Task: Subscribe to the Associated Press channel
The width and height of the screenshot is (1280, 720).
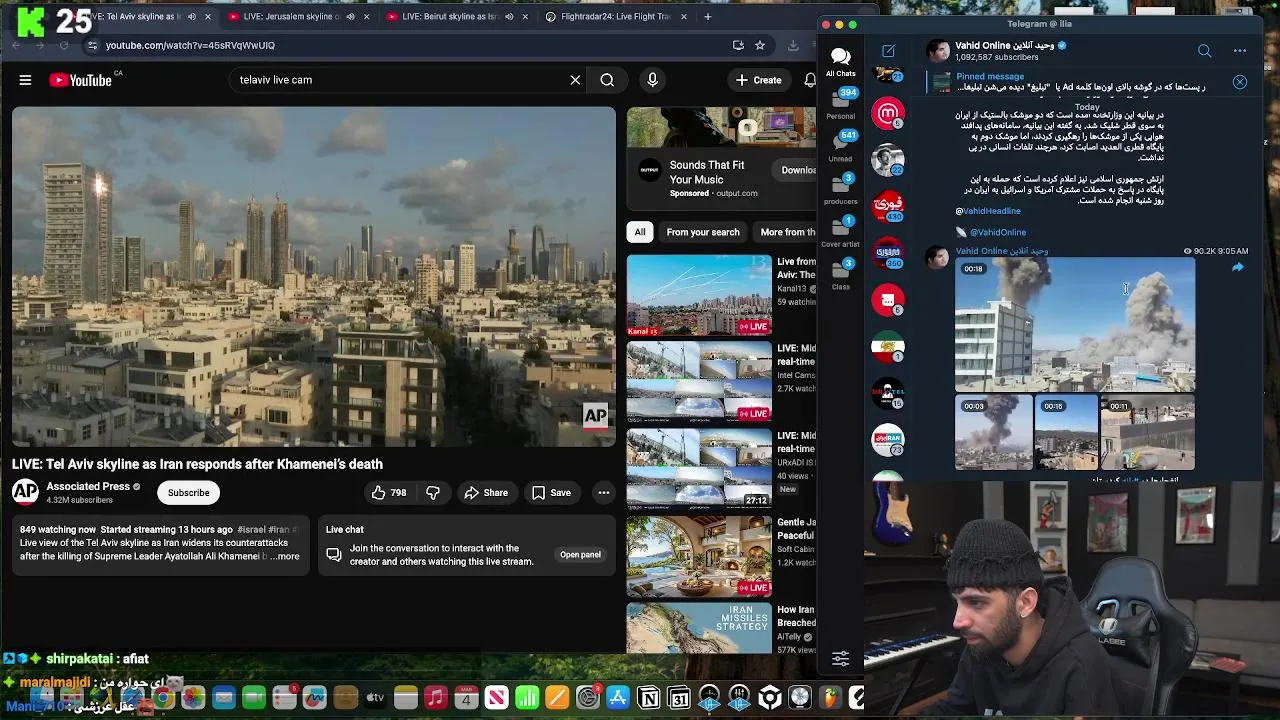Action: tap(188, 492)
